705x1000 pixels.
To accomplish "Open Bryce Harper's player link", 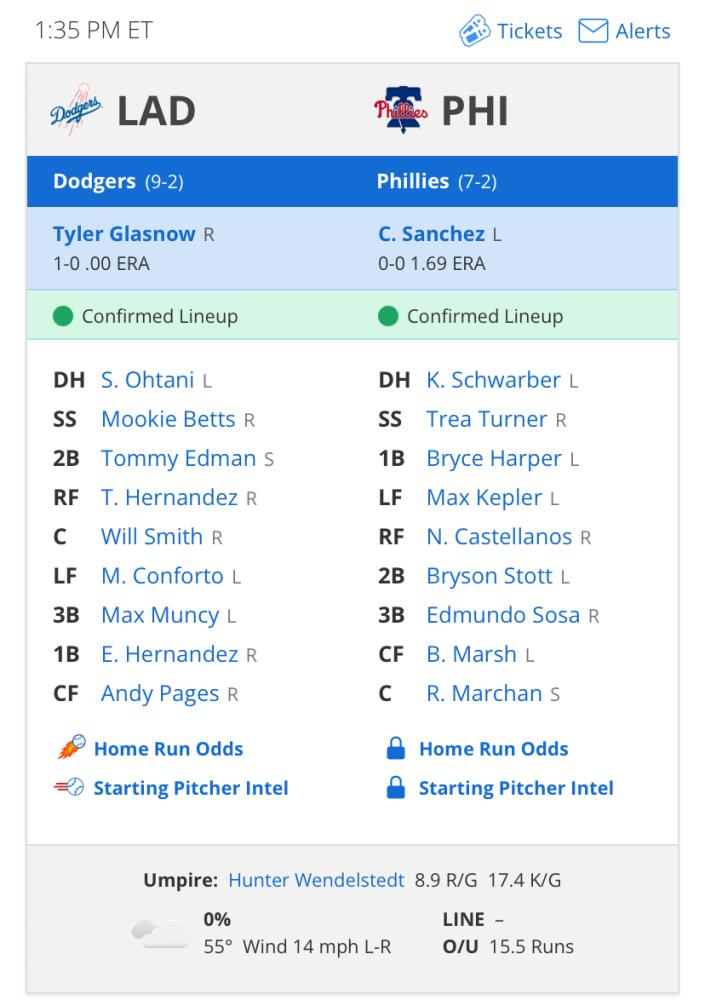I will pyautogui.click(x=494, y=459).
